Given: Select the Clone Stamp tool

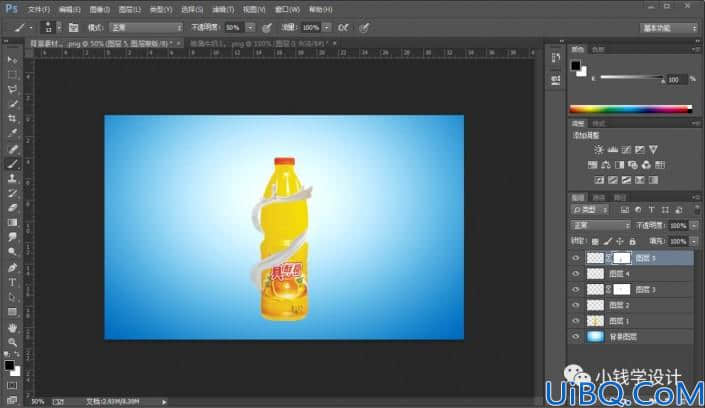Looking at the screenshot, I should [x=12, y=178].
